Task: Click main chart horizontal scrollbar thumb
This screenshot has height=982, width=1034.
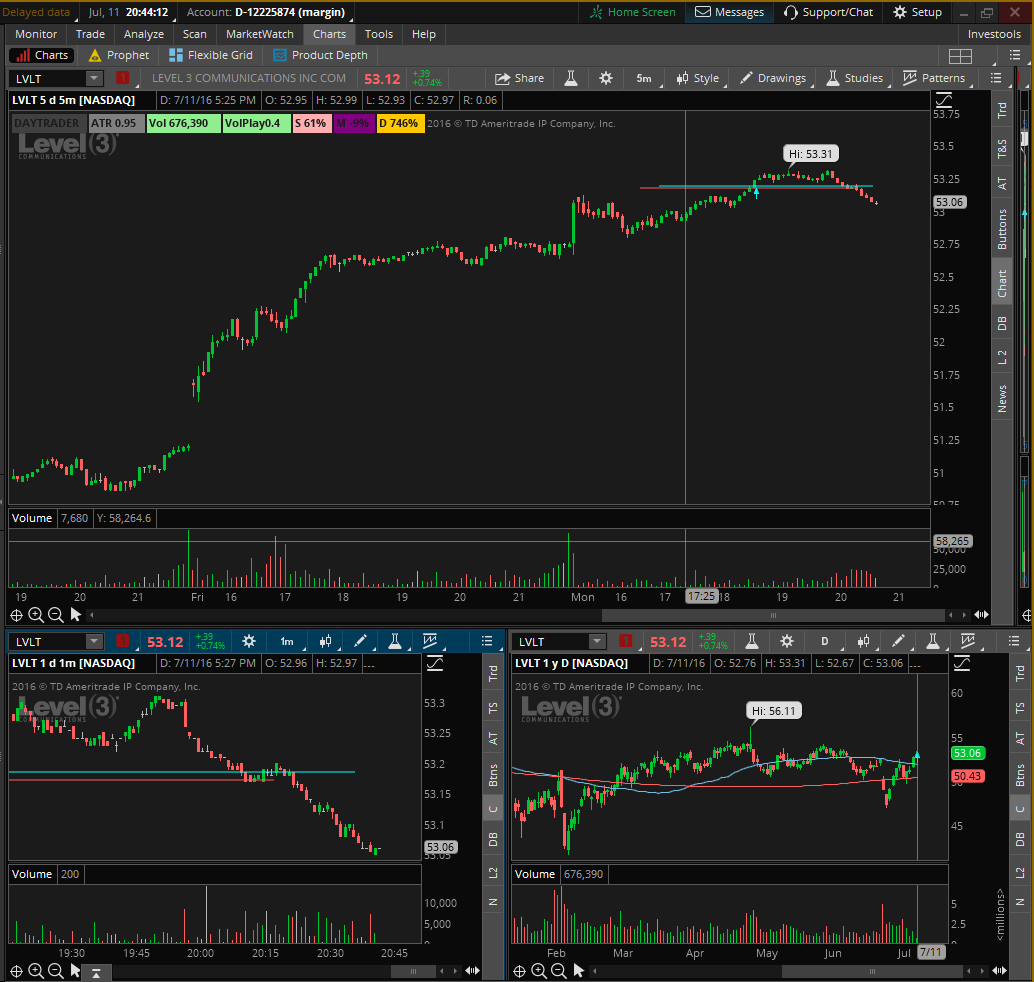Action: [773, 615]
